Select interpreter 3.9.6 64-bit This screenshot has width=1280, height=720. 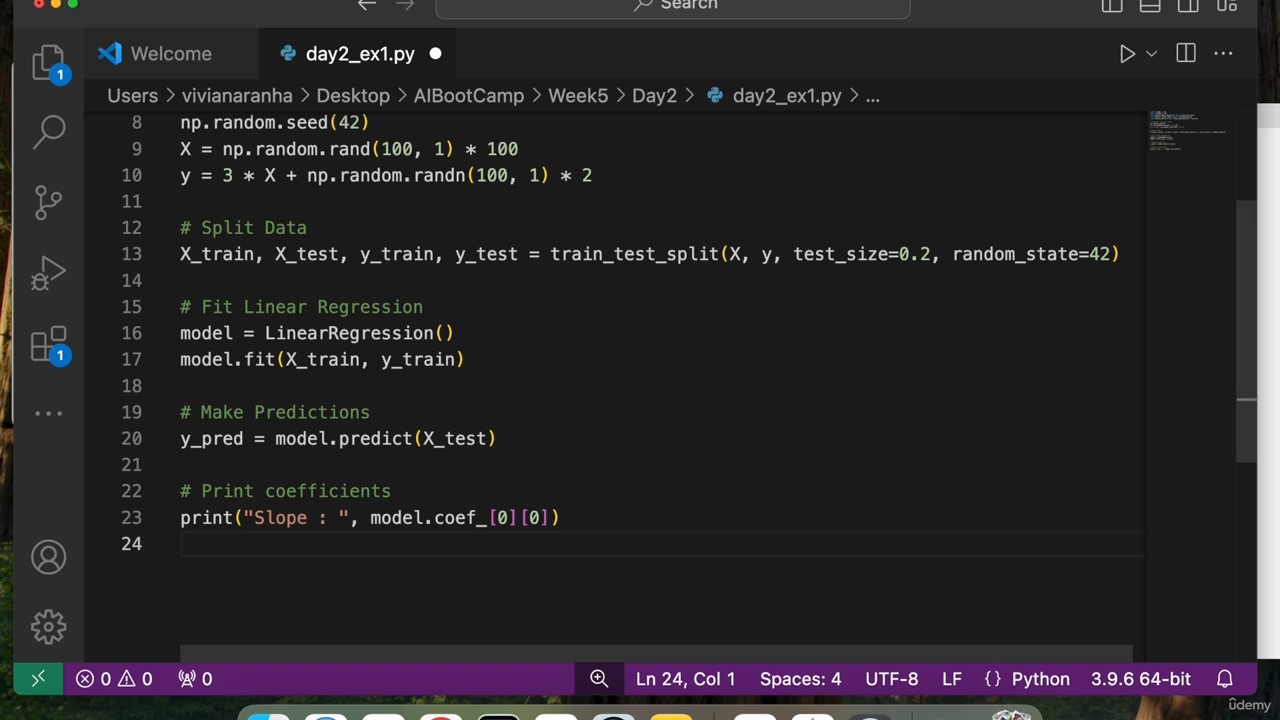[1140, 679]
